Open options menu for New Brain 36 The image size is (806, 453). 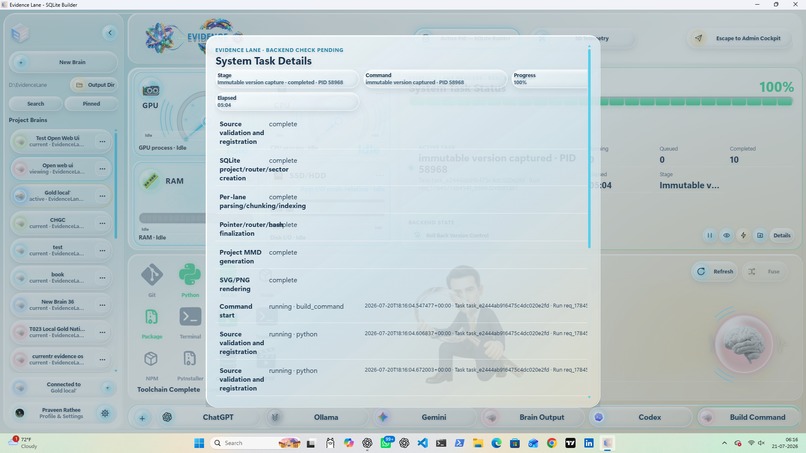[102, 305]
